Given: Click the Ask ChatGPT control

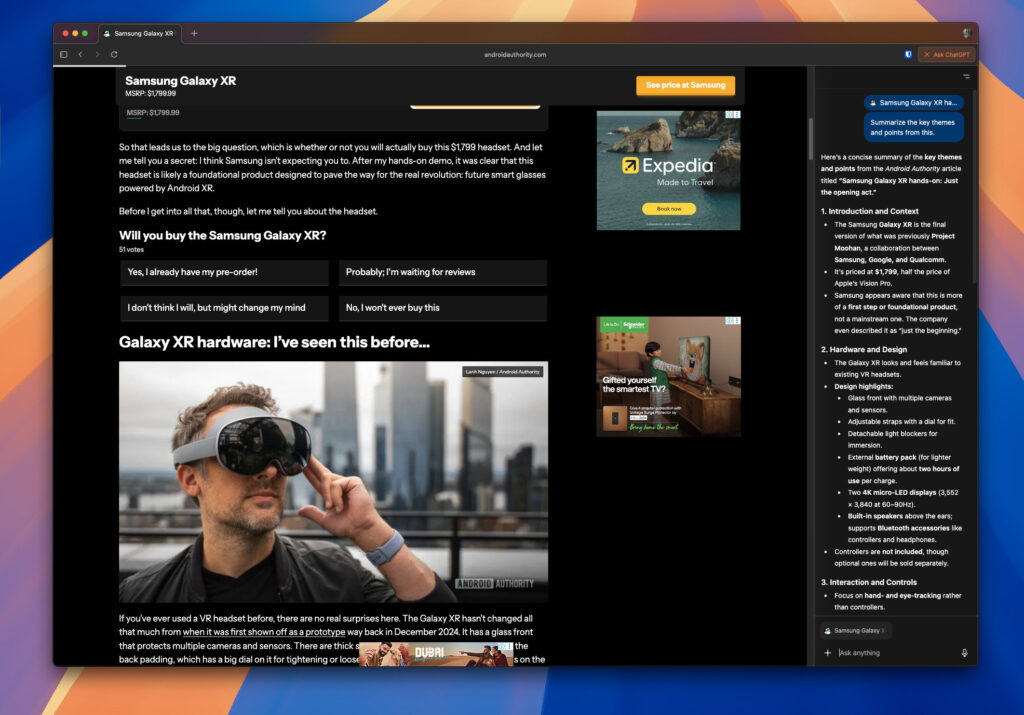Looking at the screenshot, I should click(945, 54).
